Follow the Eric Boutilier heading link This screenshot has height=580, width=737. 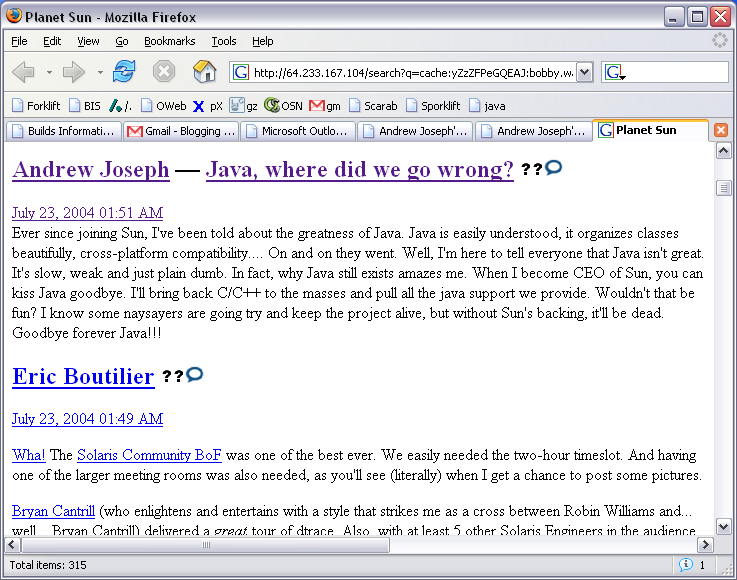click(83, 376)
